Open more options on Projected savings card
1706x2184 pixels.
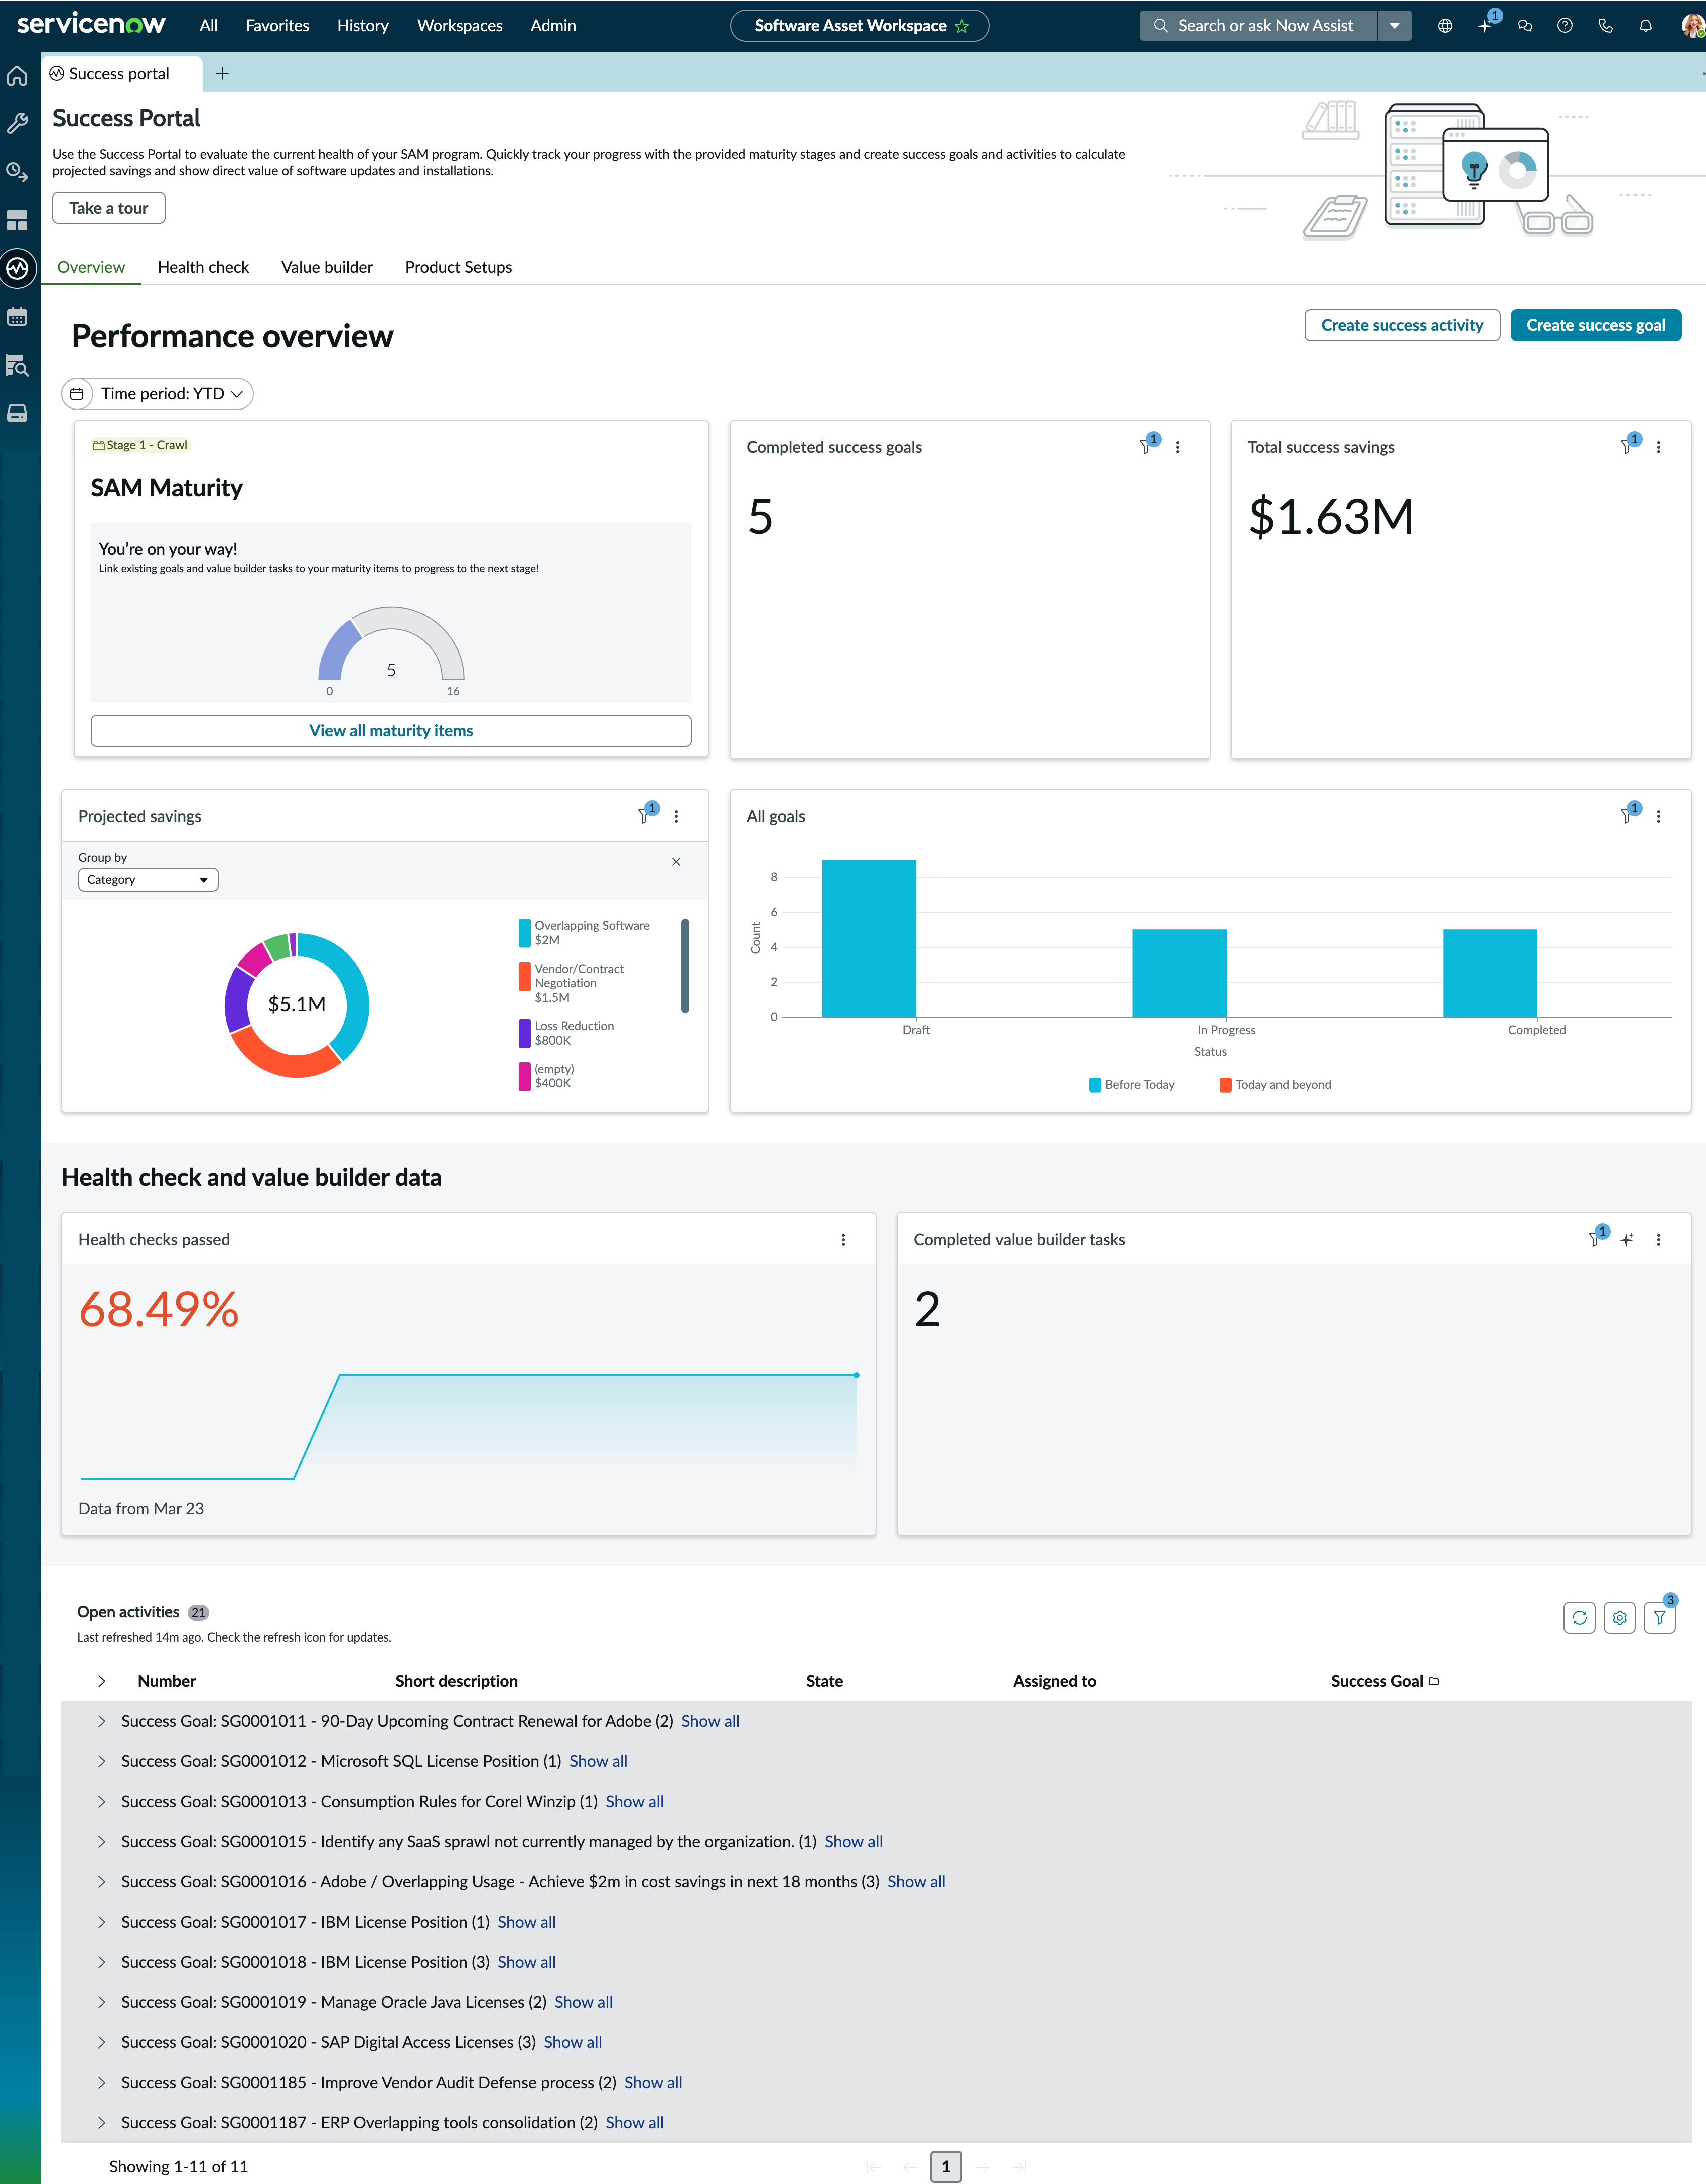(x=677, y=816)
